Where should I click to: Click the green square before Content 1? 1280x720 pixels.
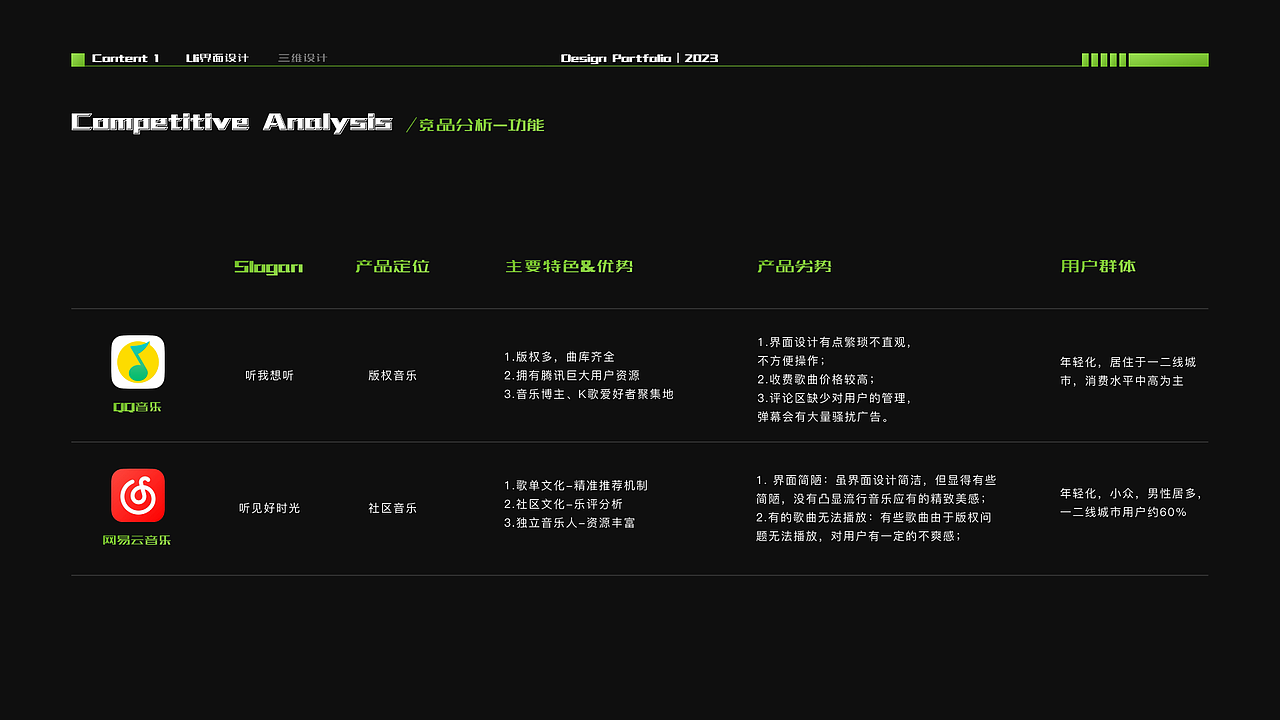(78, 60)
